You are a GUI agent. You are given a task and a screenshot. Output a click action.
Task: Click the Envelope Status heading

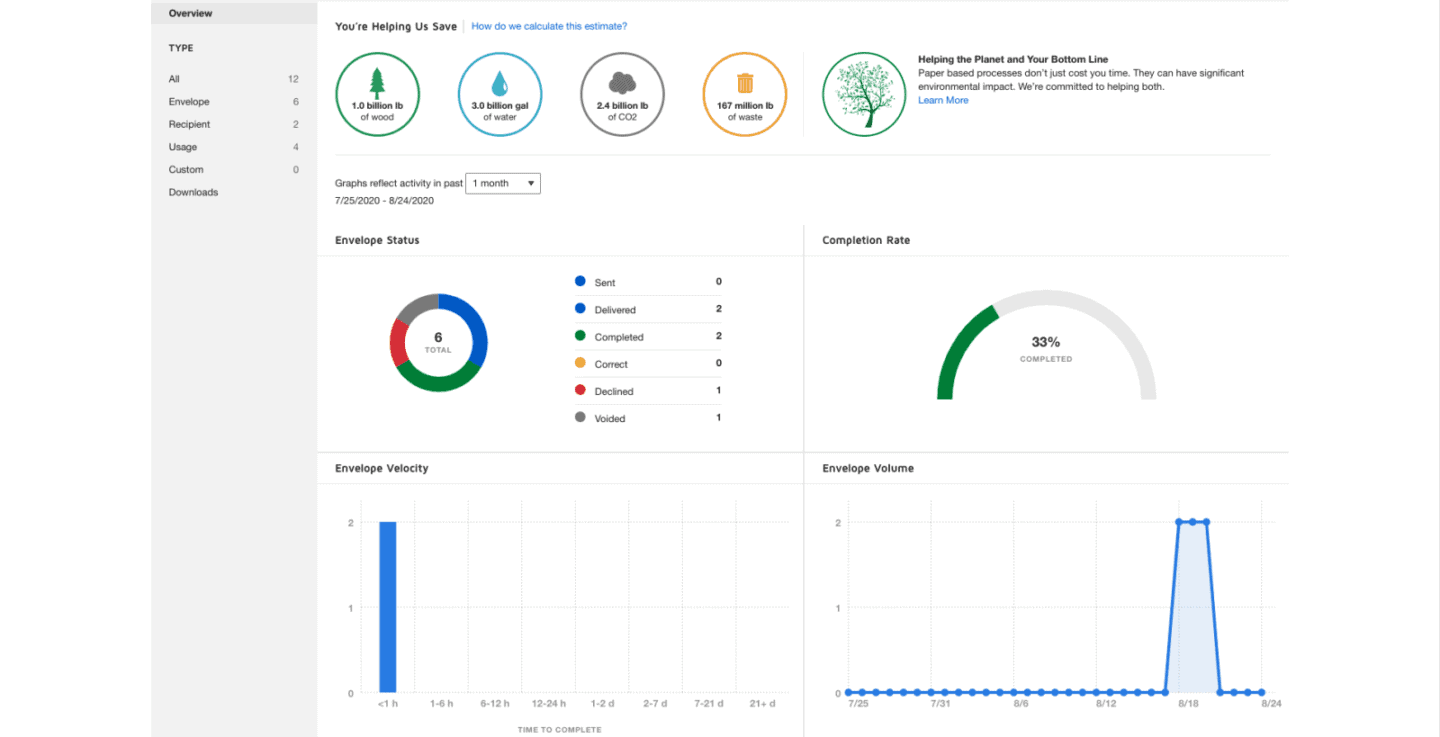[x=377, y=241]
